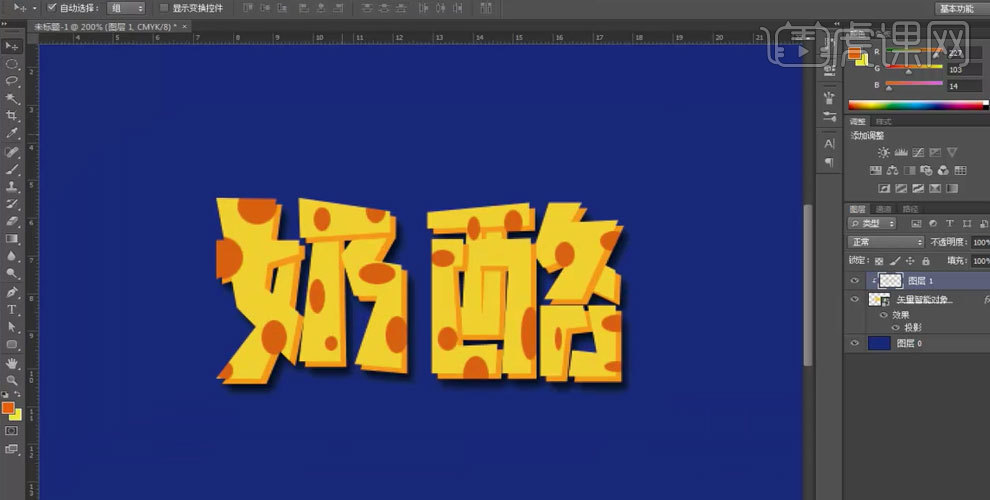Open the Move tool preset picker arrow

34,8
